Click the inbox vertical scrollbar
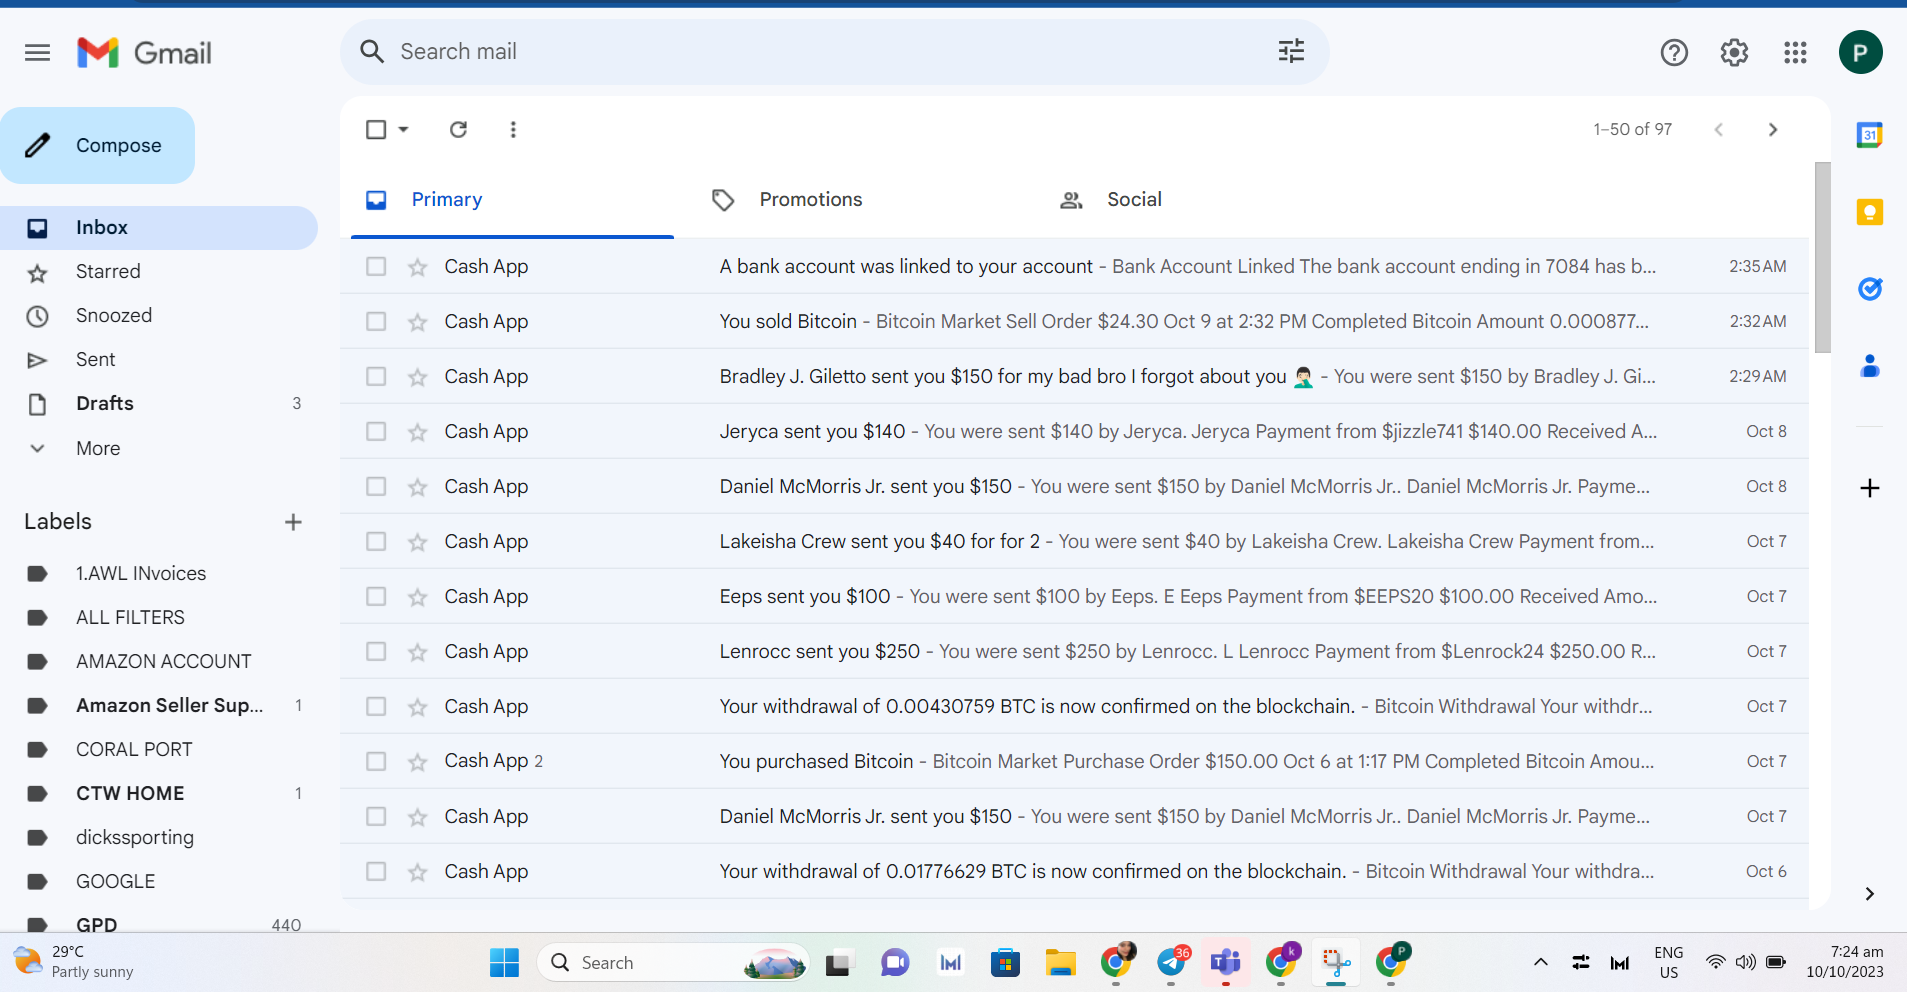The width and height of the screenshot is (1907, 992). (1822, 257)
